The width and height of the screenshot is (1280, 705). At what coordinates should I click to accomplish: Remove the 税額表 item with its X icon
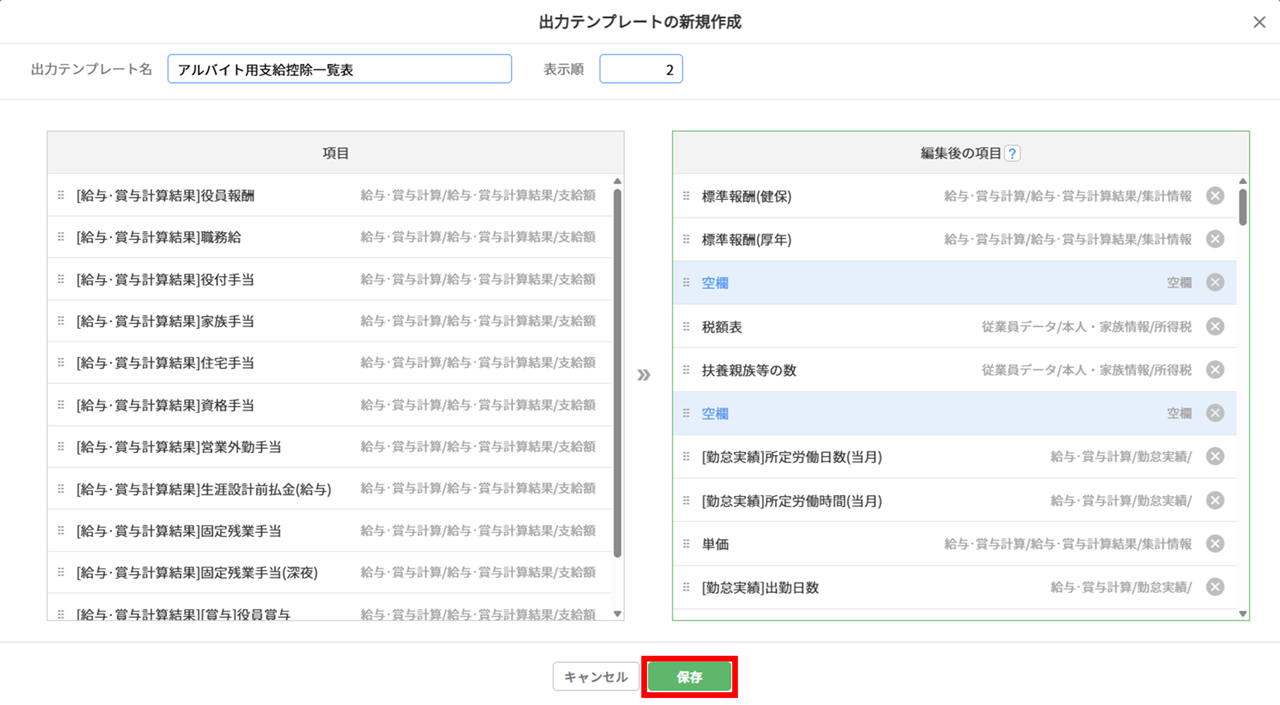(1215, 326)
